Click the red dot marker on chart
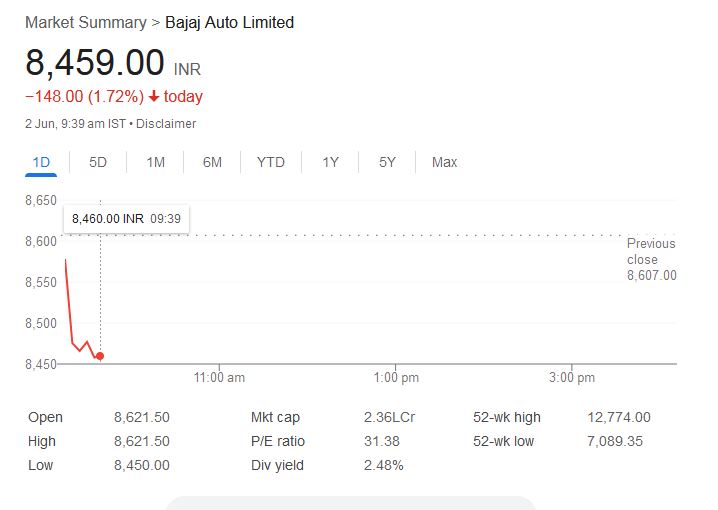The image size is (718, 510). point(100,356)
